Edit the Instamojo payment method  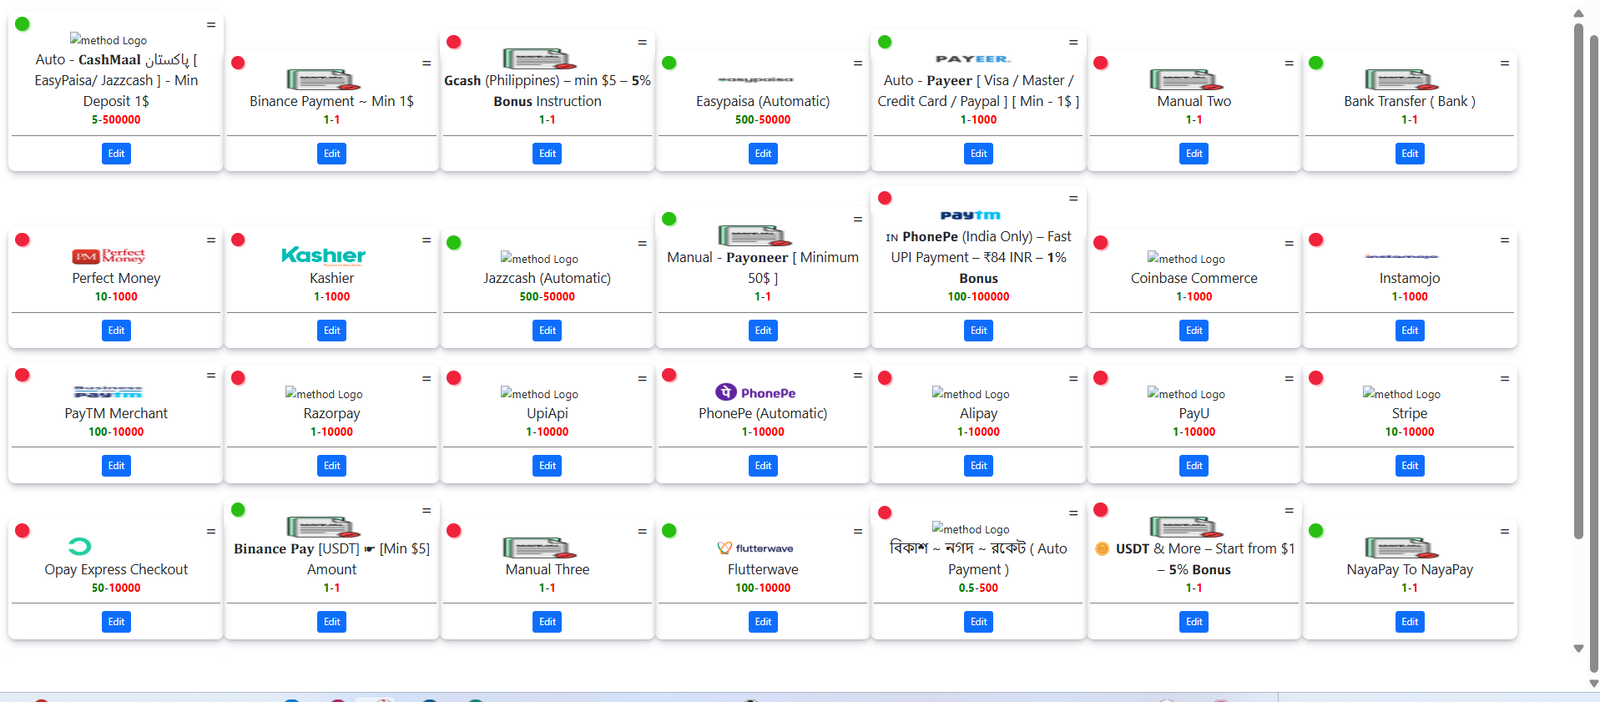coord(1410,330)
